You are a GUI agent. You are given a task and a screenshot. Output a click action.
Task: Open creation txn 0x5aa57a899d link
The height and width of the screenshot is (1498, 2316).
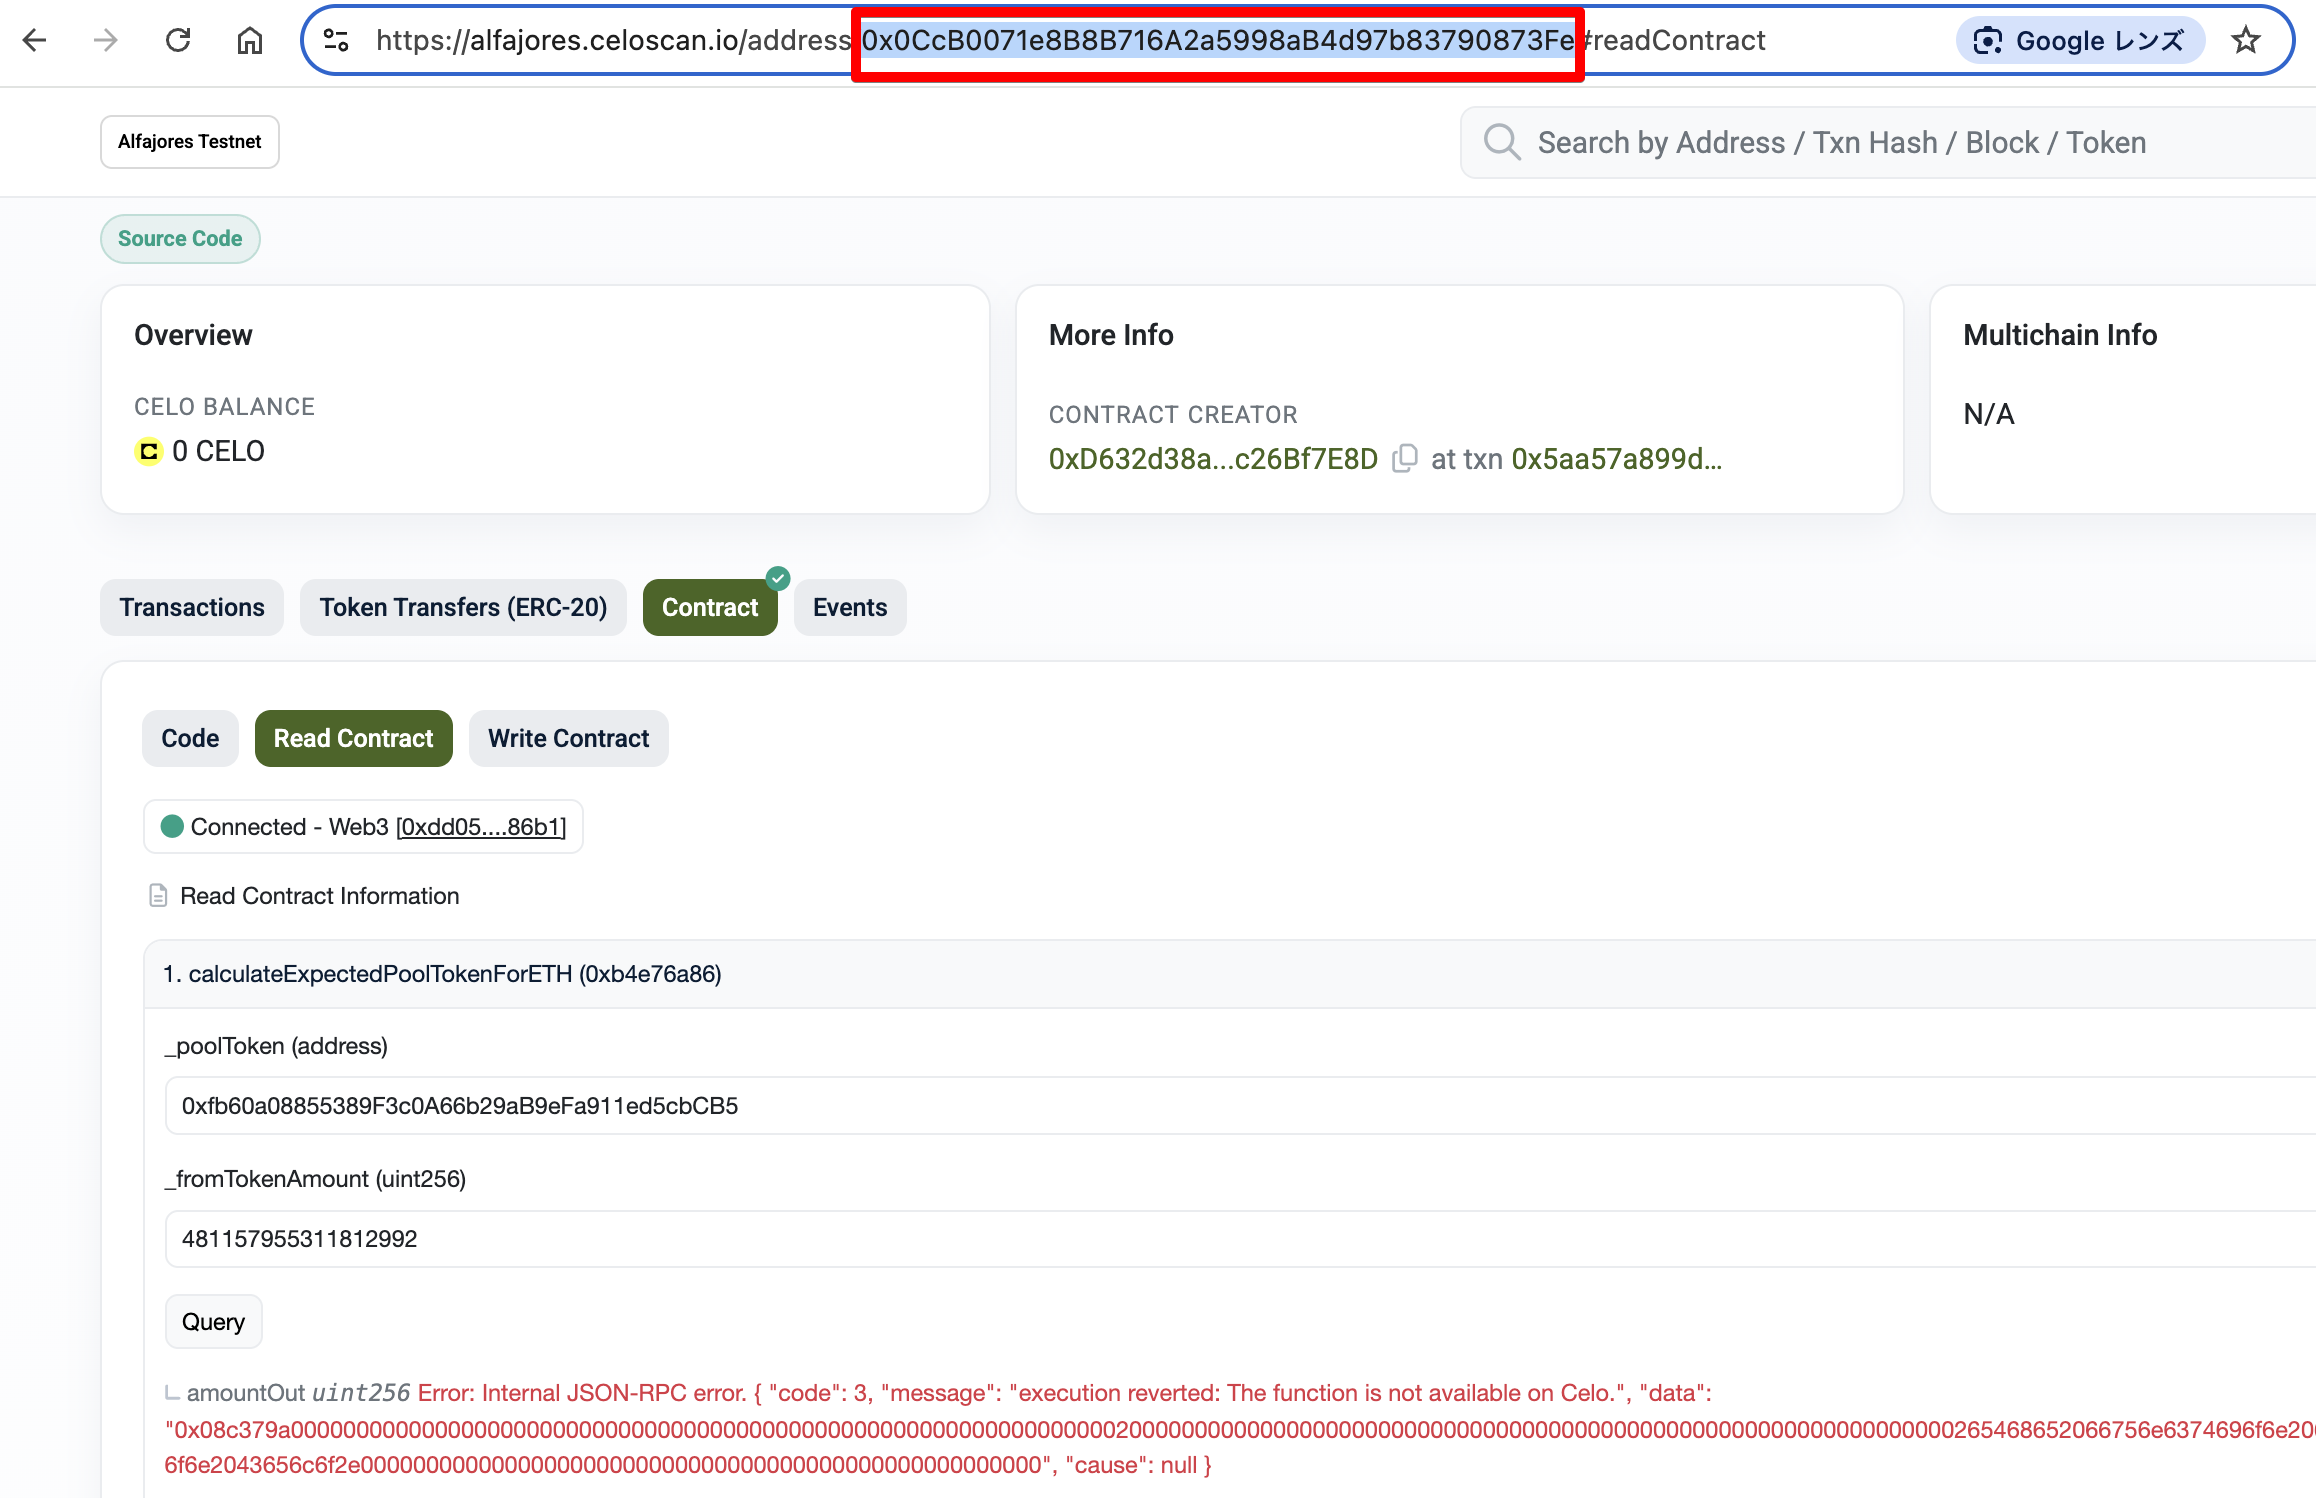pos(1617,459)
